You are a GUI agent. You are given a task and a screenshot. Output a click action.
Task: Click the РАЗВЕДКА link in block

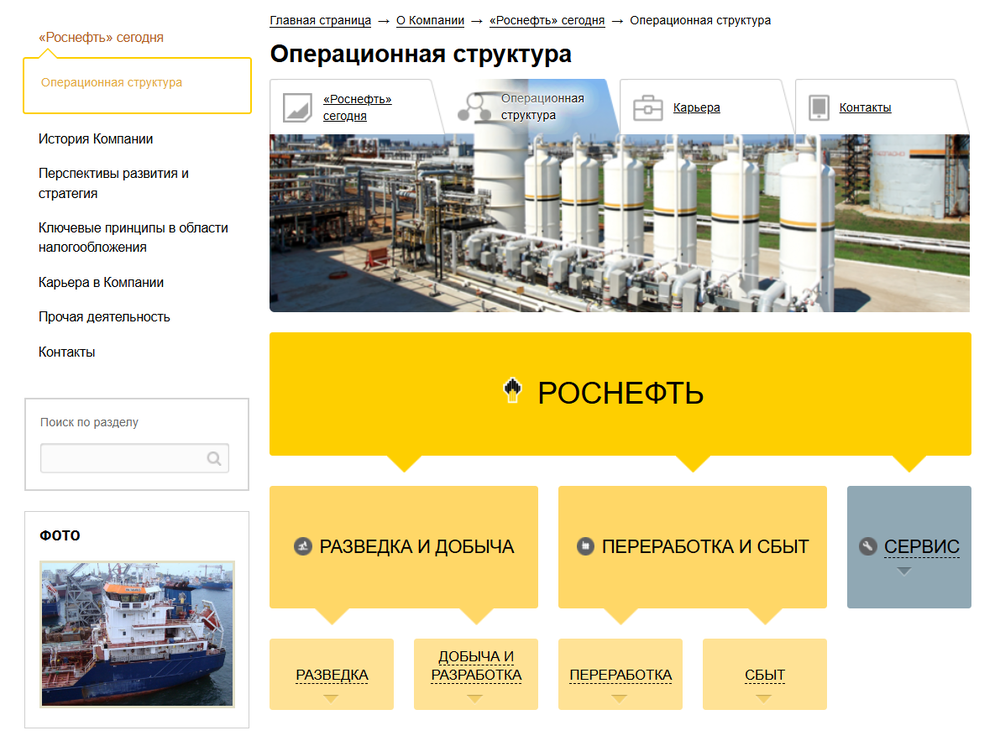pos(332,675)
